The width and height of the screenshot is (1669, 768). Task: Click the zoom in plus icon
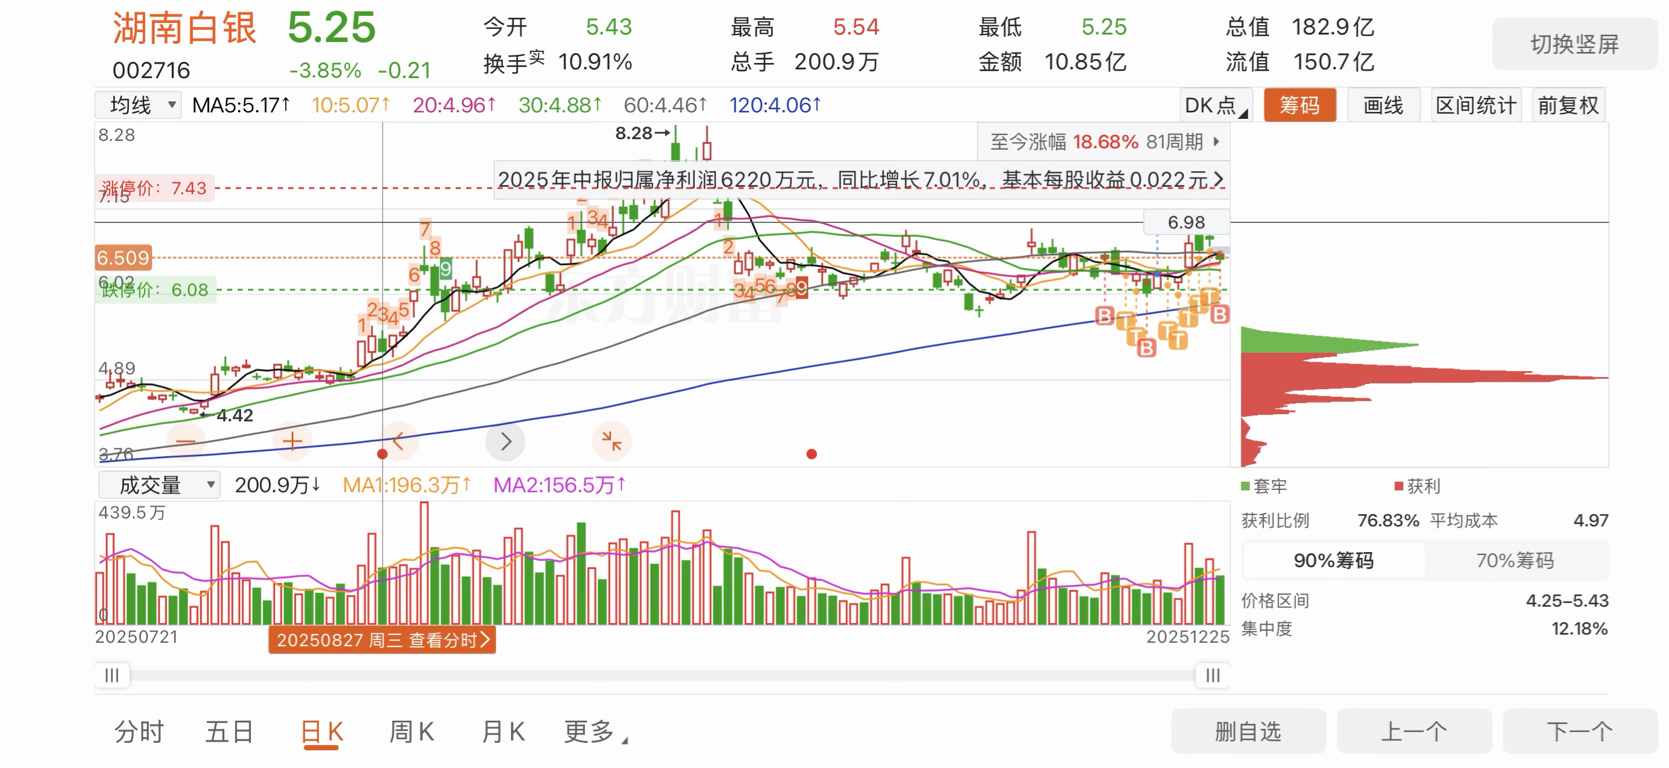click(292, 441)
